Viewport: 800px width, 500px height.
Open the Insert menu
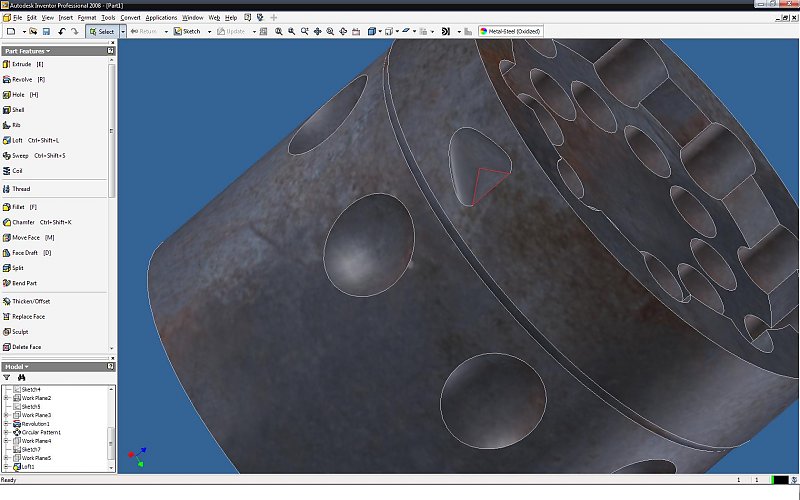pyautogui.click(x=65, y=17)
